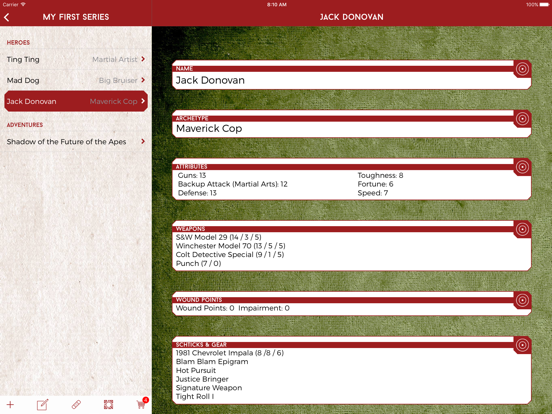Viewport: 552px width, 414px height.
Task: Select Hot Pursuit schtick
Action: tap(196, 371)
